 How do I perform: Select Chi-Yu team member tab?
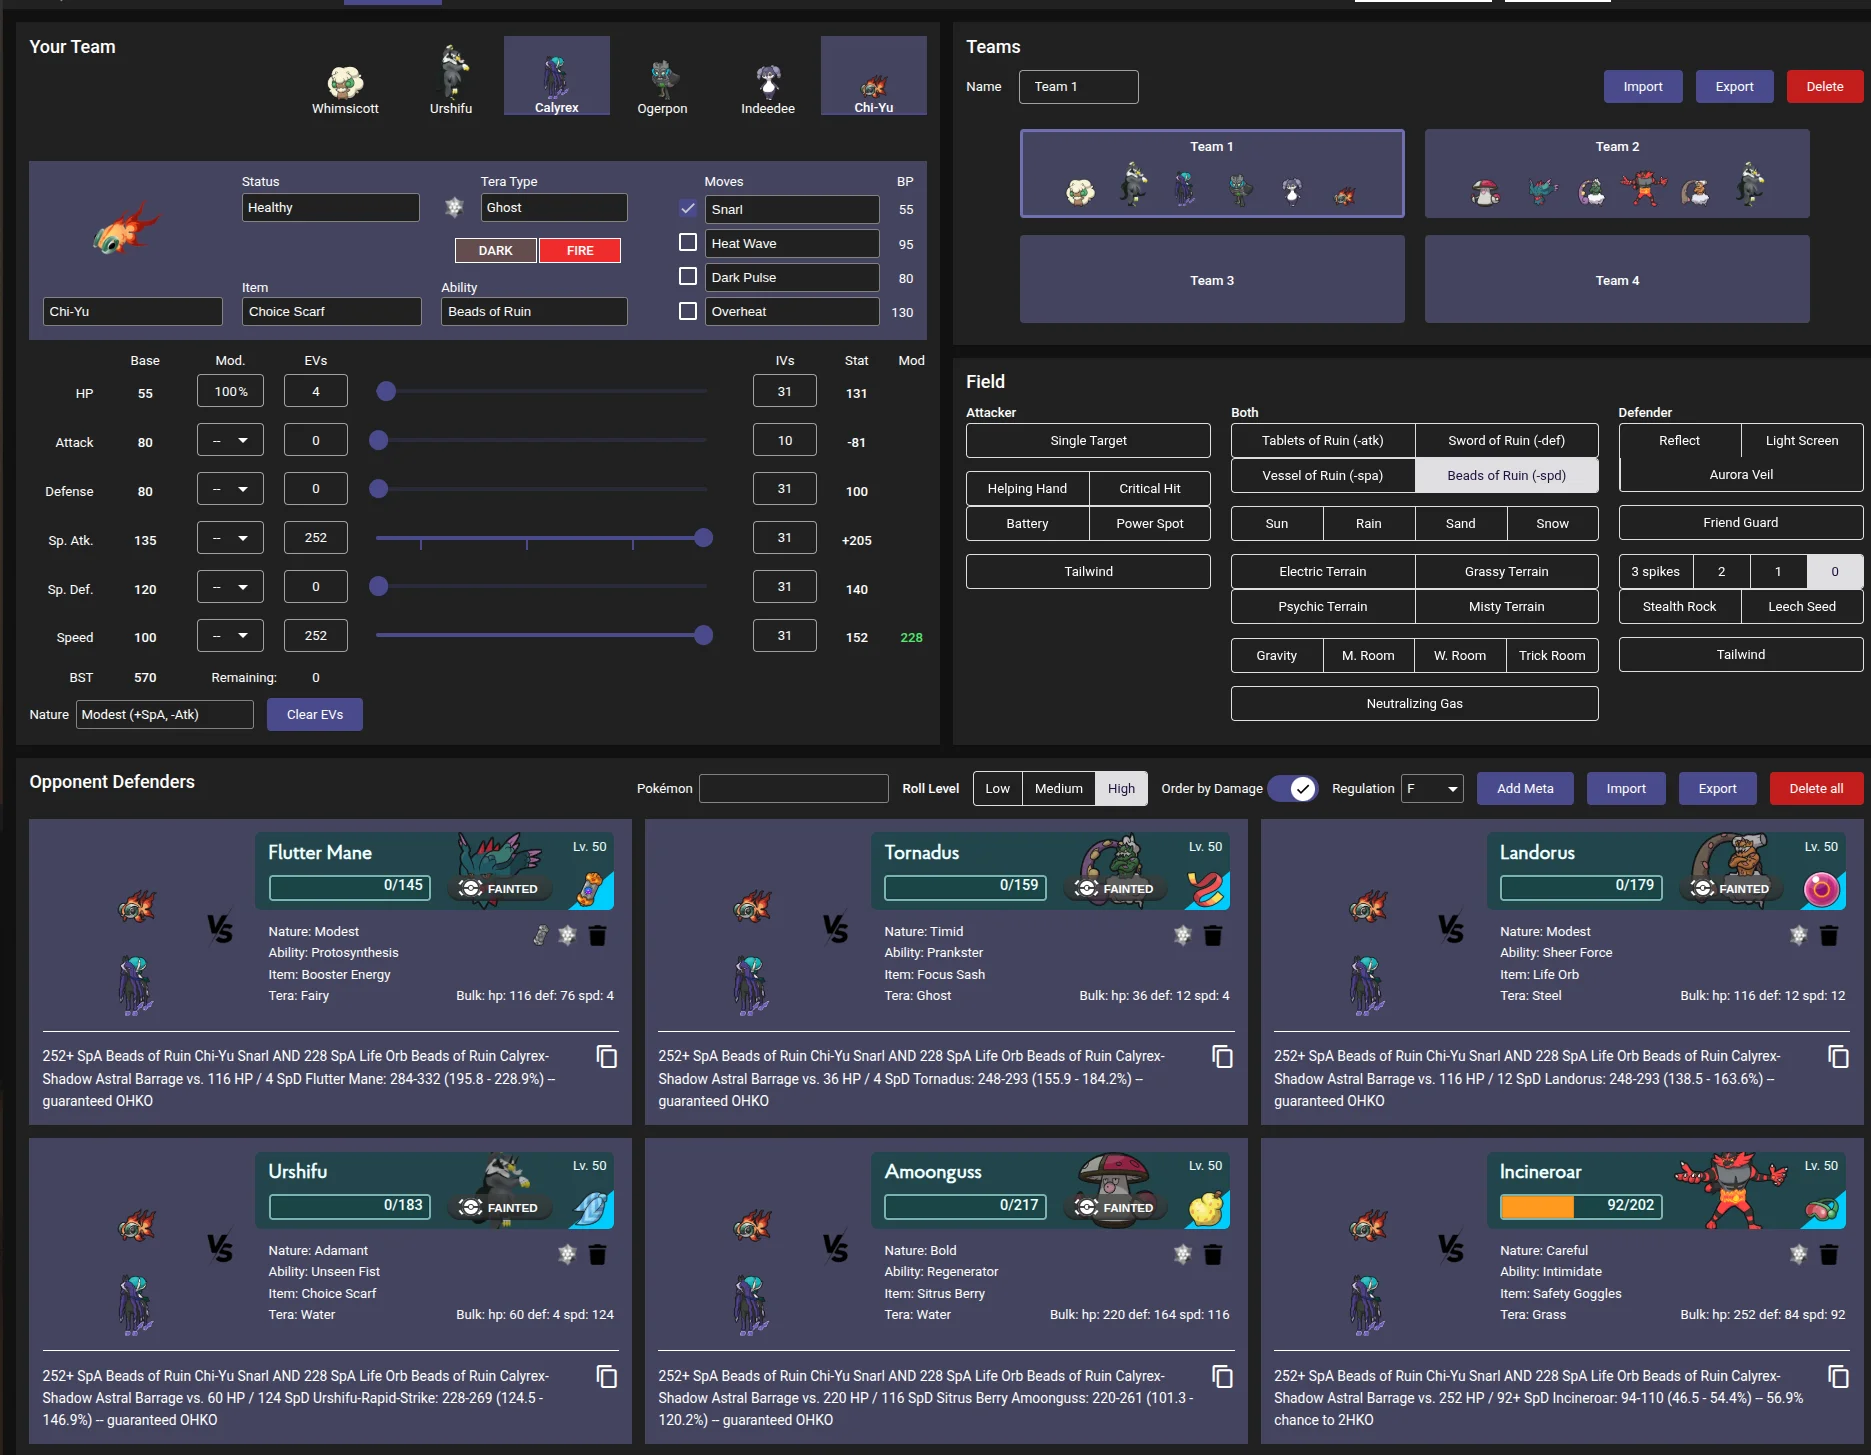874,77
